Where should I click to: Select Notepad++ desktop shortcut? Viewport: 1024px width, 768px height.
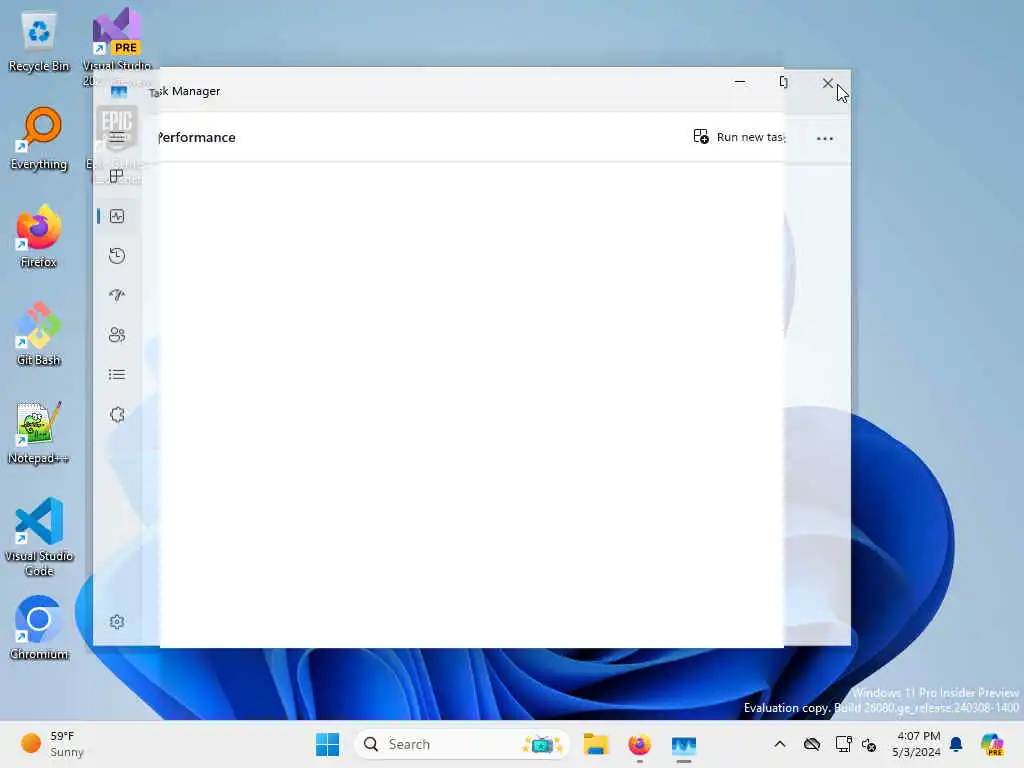coord(39,433)
